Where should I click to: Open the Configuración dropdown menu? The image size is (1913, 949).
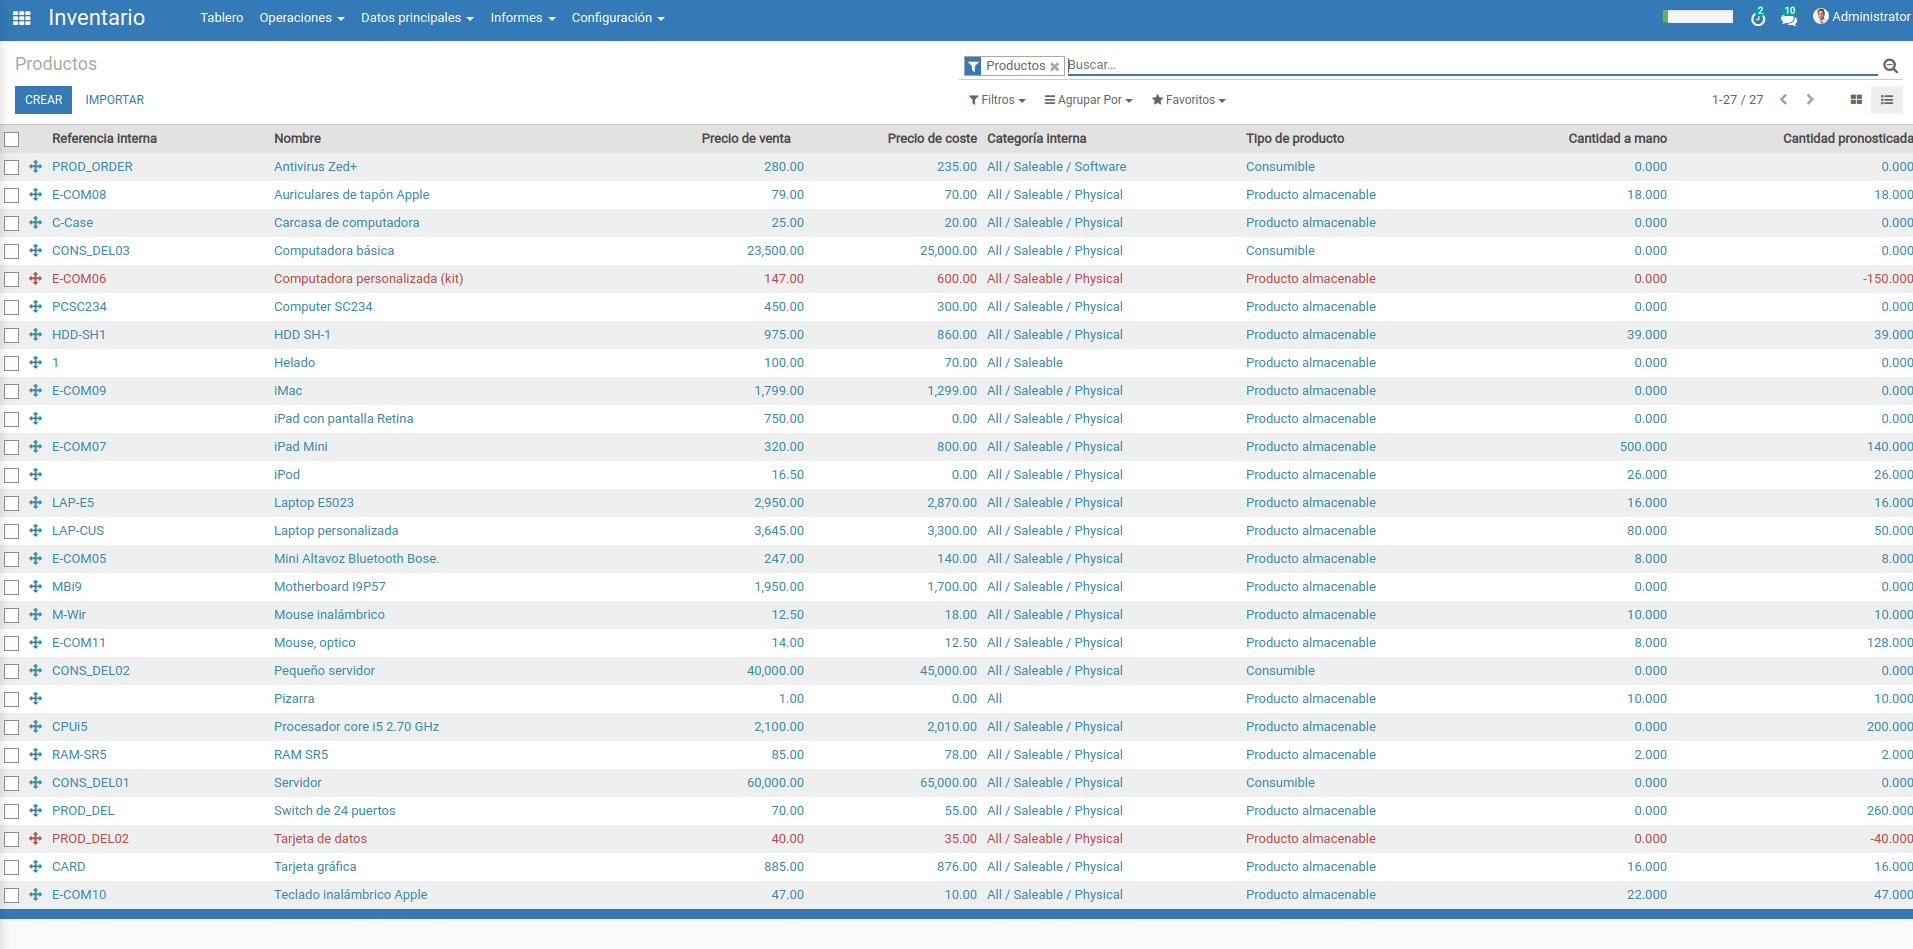(618, 18)
